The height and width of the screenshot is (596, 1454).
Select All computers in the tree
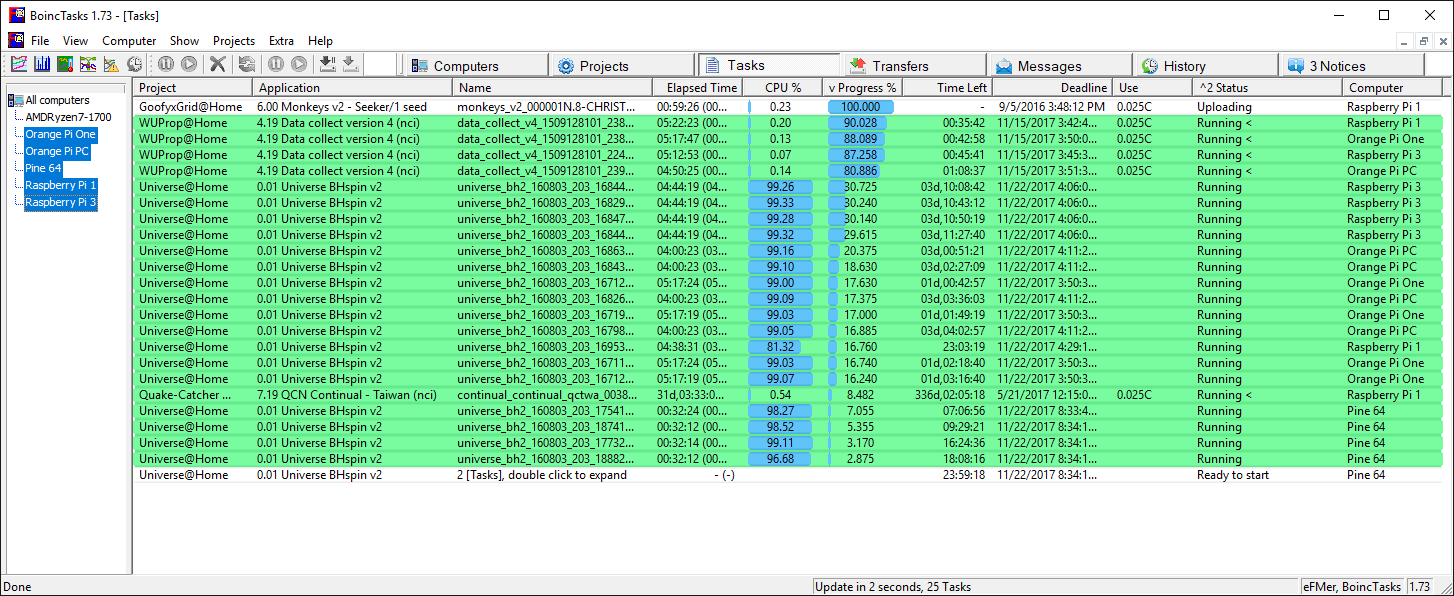pyautogui.click(x=57, y=100)
